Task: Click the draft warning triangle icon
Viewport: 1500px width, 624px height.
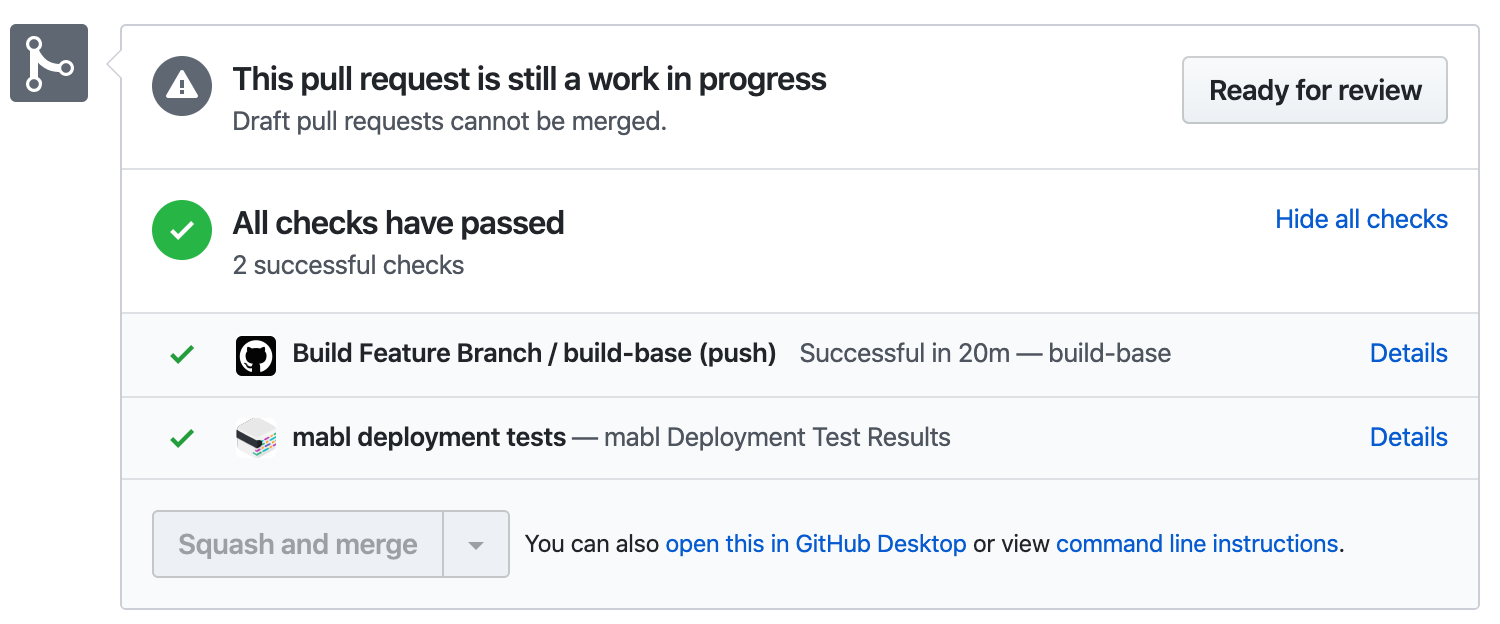Action: [182, 86]
